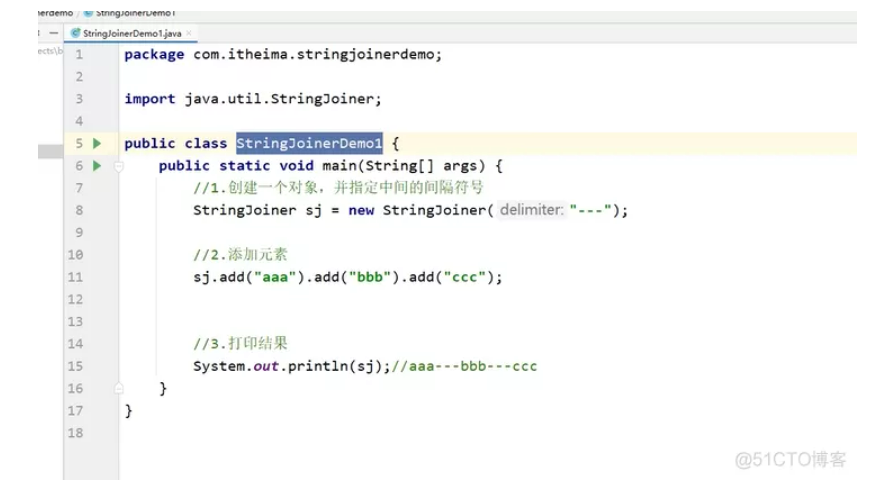The image size is (895, 499).
Task: Click the //aaa---bbb---ccc comment on line 15
Action: [x=464, y=366]
